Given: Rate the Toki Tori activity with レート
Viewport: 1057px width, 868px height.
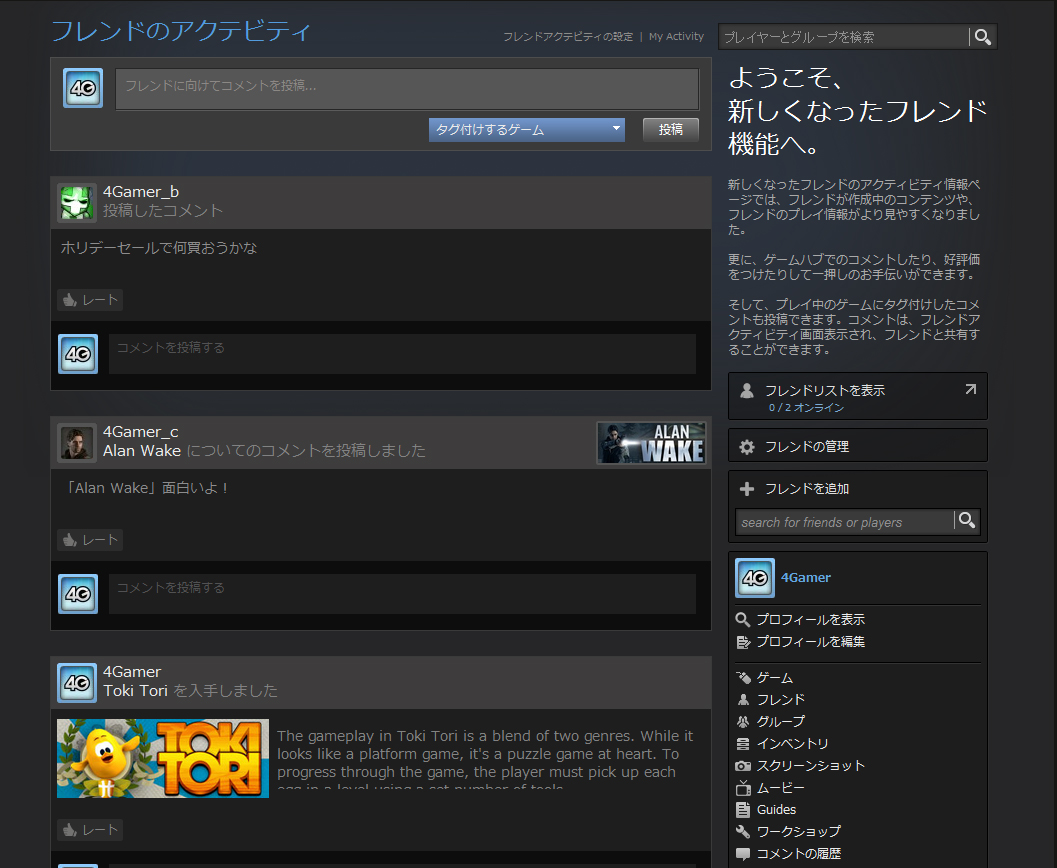Looking at the screenshot, I should 90,830.
